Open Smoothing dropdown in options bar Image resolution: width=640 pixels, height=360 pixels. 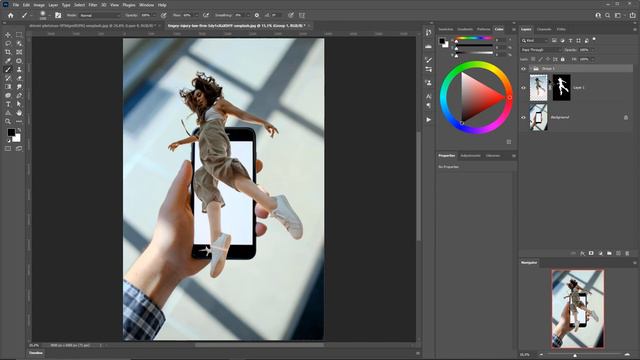pyautogui.click(x=249, y=15)
